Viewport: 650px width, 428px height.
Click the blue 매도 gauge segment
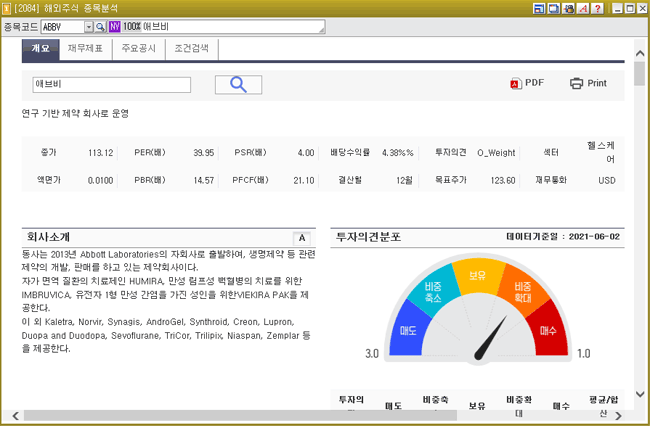coord(407,331)
